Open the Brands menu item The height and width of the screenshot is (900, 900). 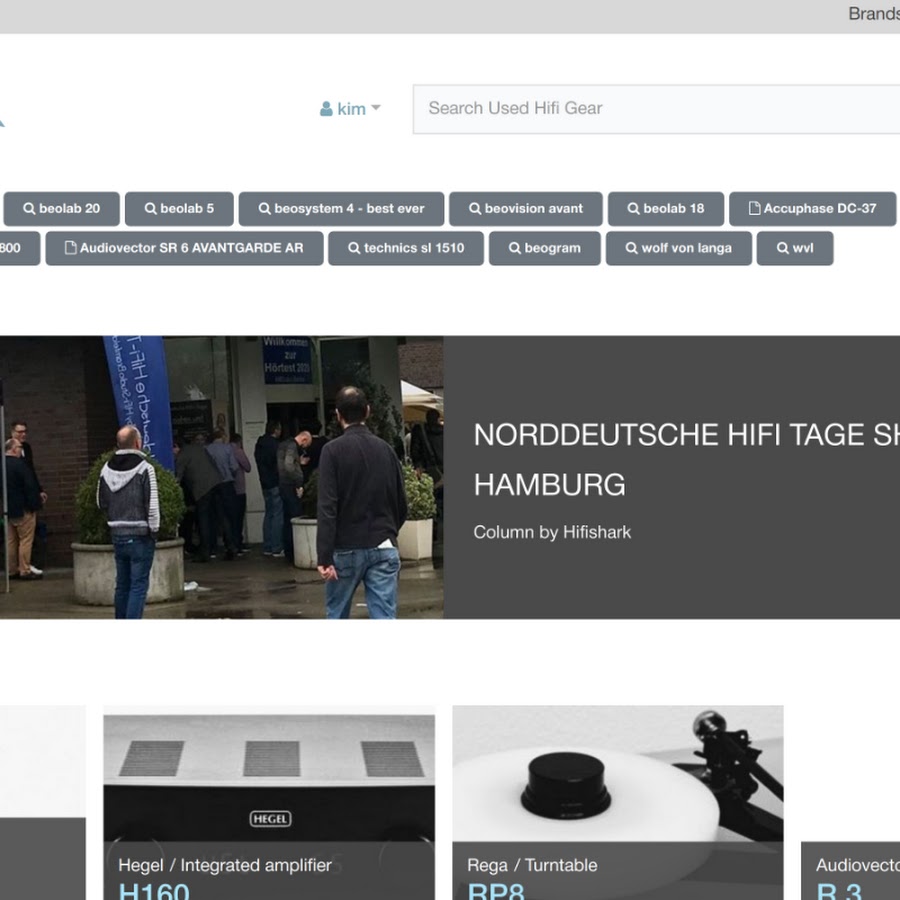click(874, 14)
